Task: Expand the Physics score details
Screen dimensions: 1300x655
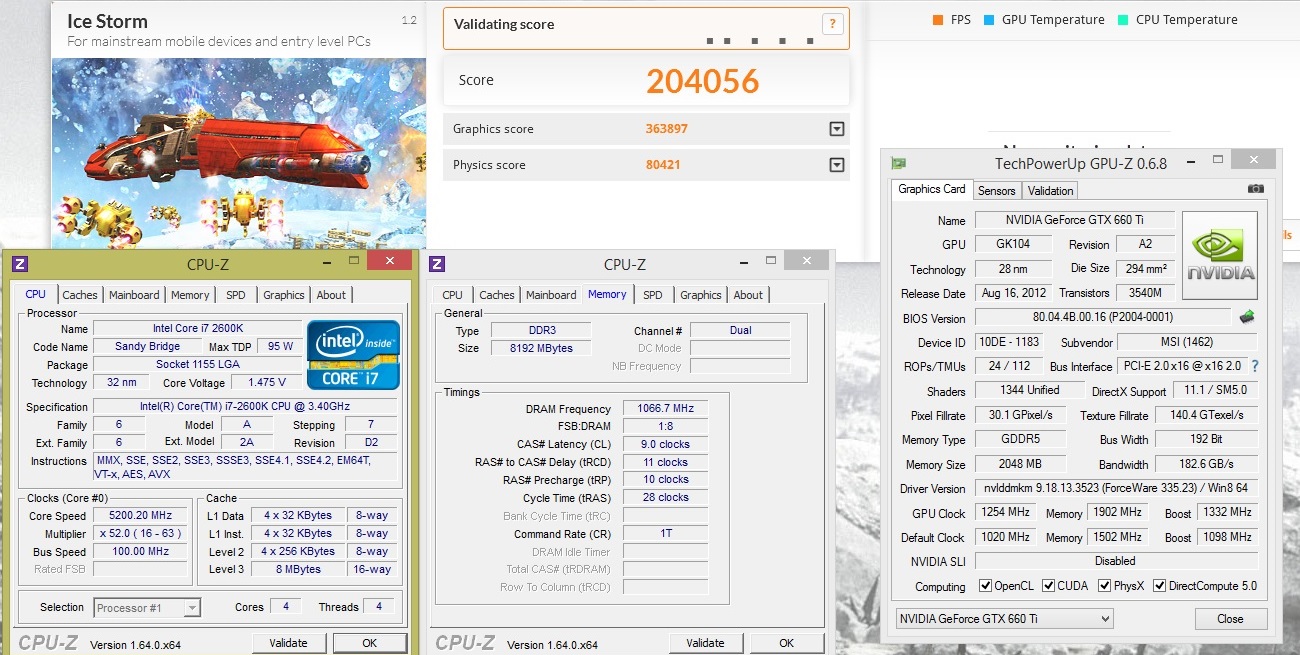Action: [x=837, y=165]
